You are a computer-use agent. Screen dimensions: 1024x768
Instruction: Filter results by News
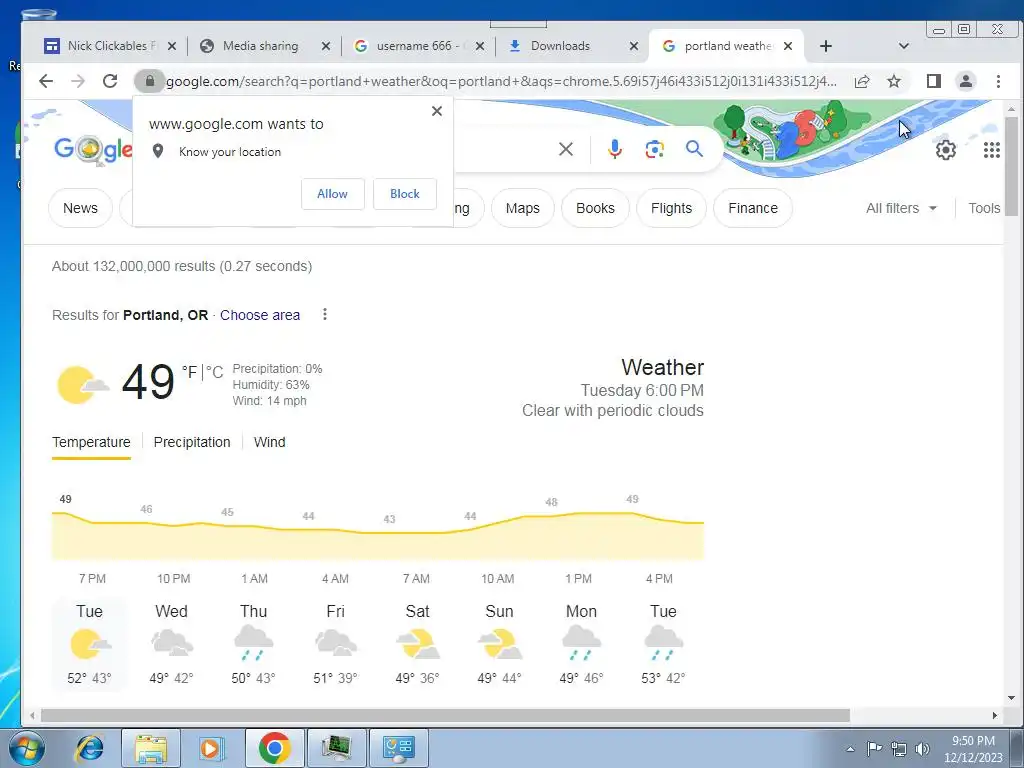[x=80, y=208]
